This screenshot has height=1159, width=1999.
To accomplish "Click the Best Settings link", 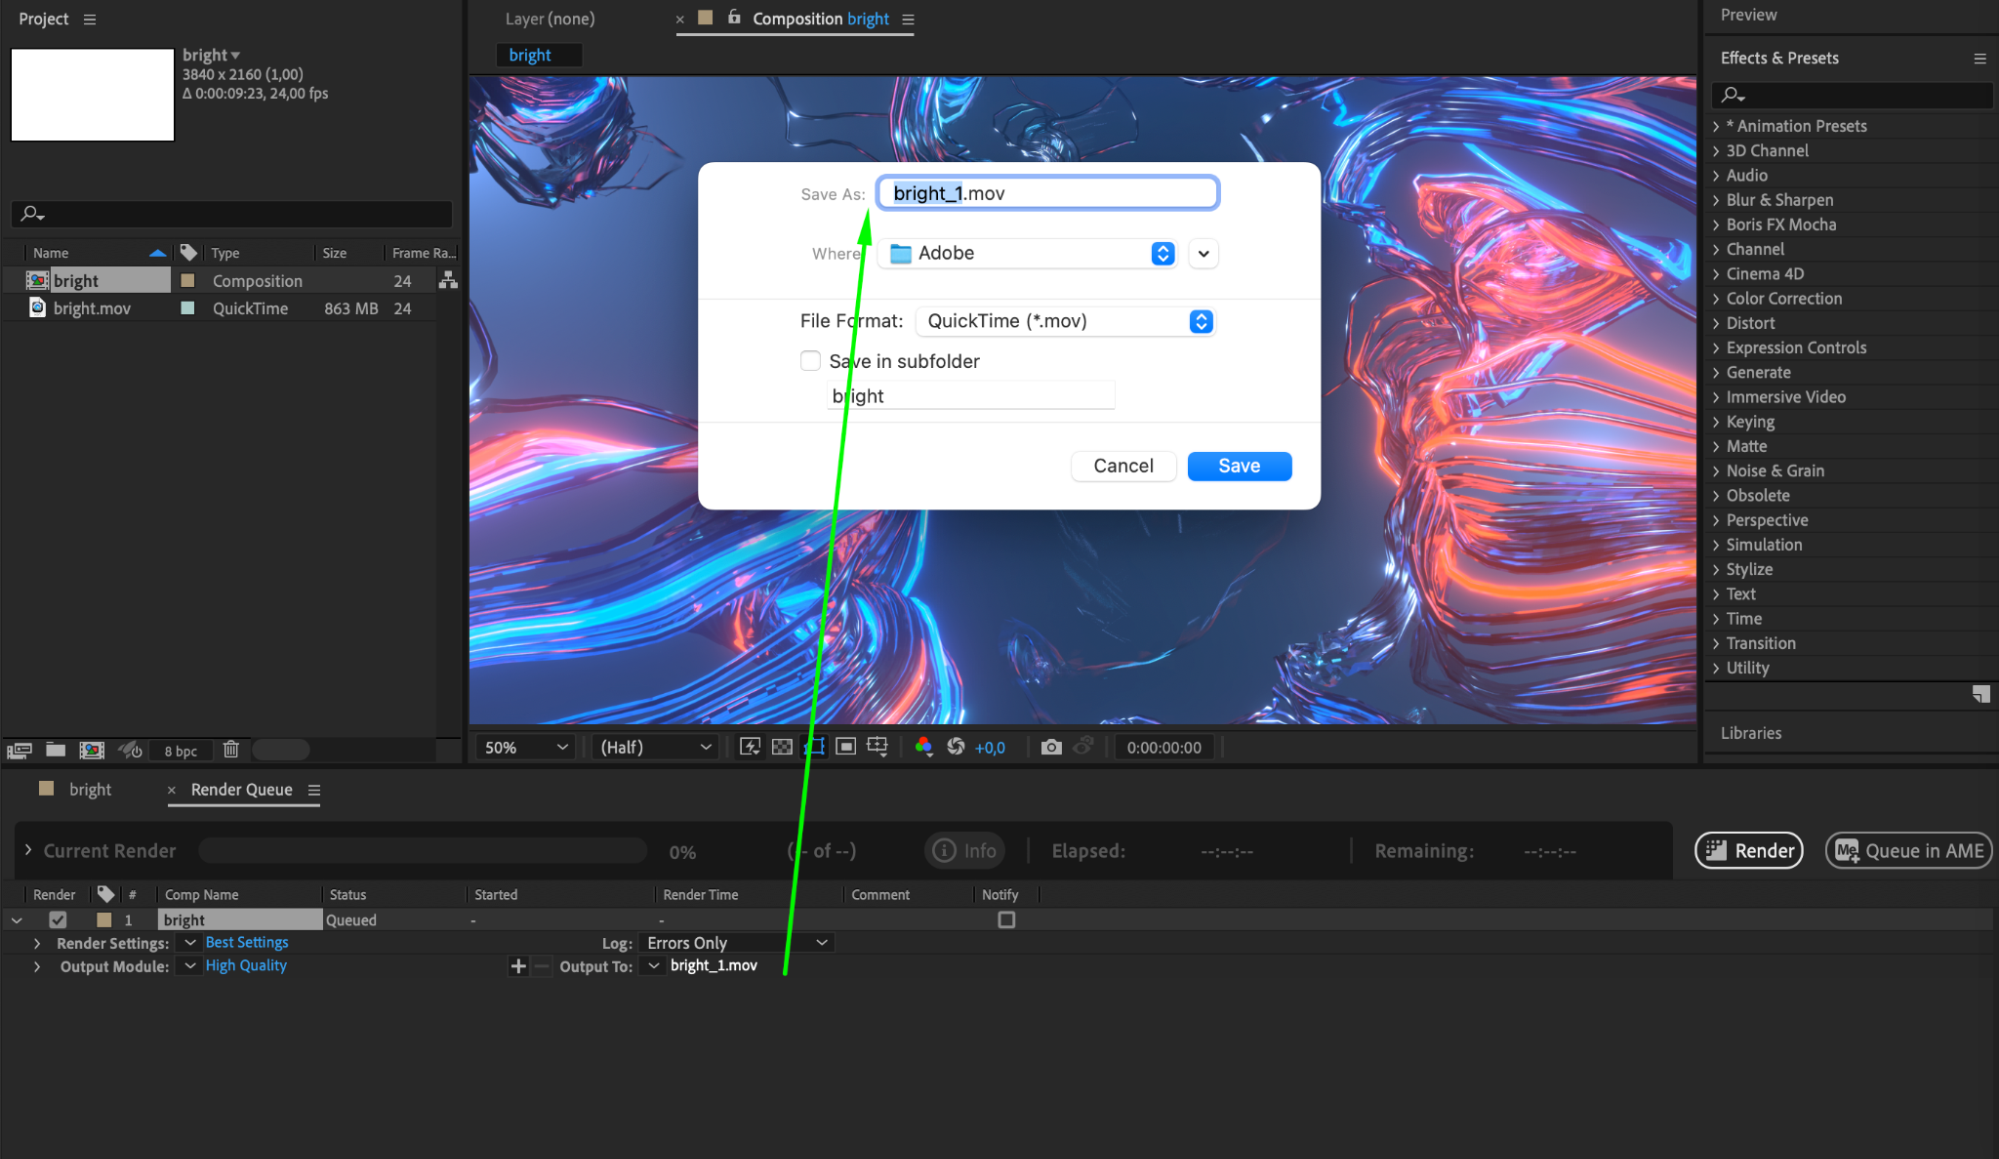I will (x=247, y=943).
